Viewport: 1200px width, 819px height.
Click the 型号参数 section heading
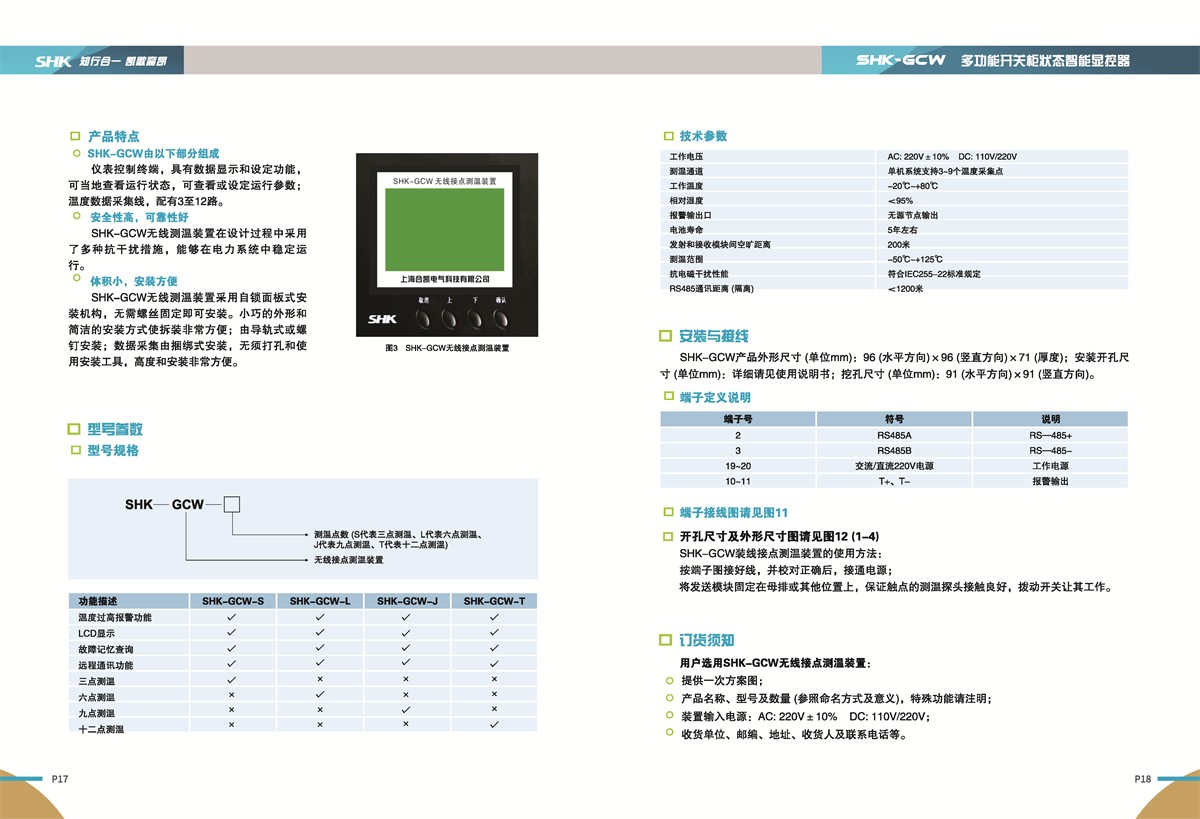[x=115, y=428]
